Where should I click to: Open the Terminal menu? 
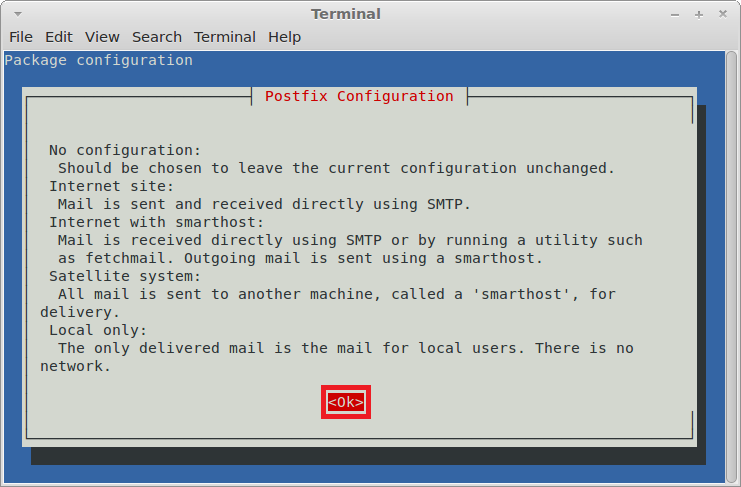pyautogui.click(x=225, y=37)
